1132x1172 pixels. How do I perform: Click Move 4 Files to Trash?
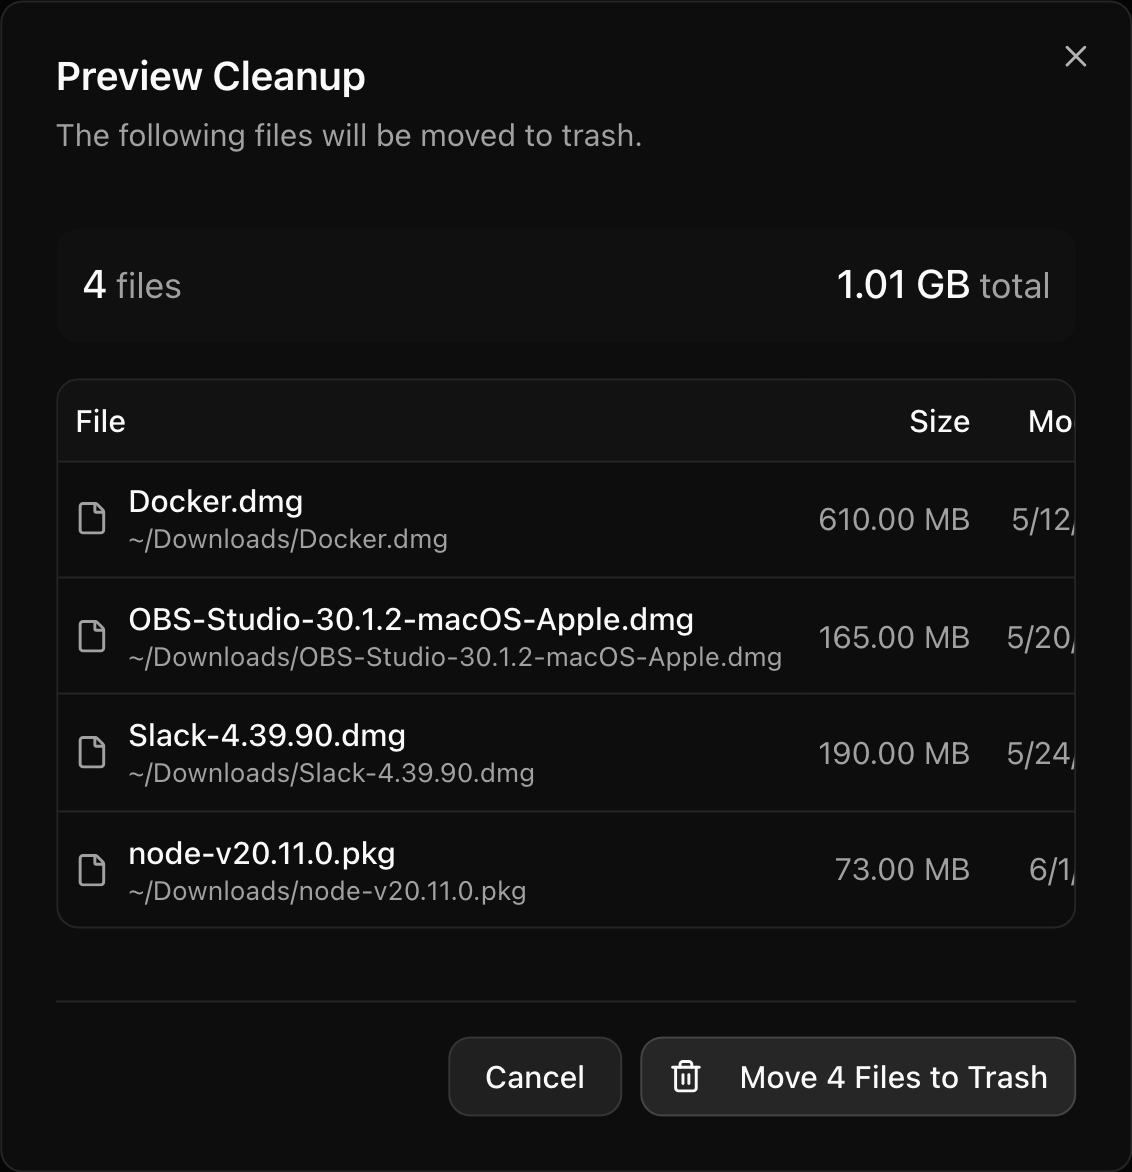coord(858,1076)
